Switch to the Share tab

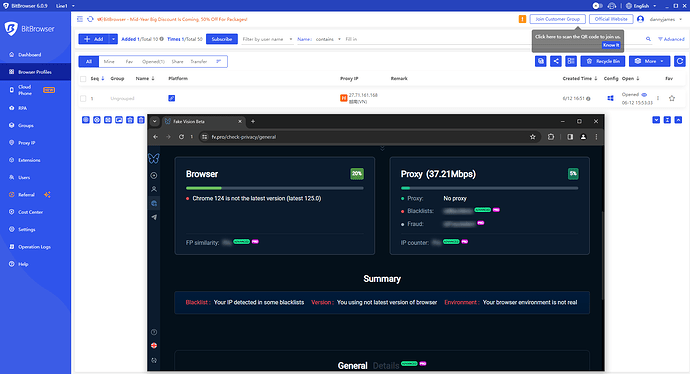(x=177, y=62)
